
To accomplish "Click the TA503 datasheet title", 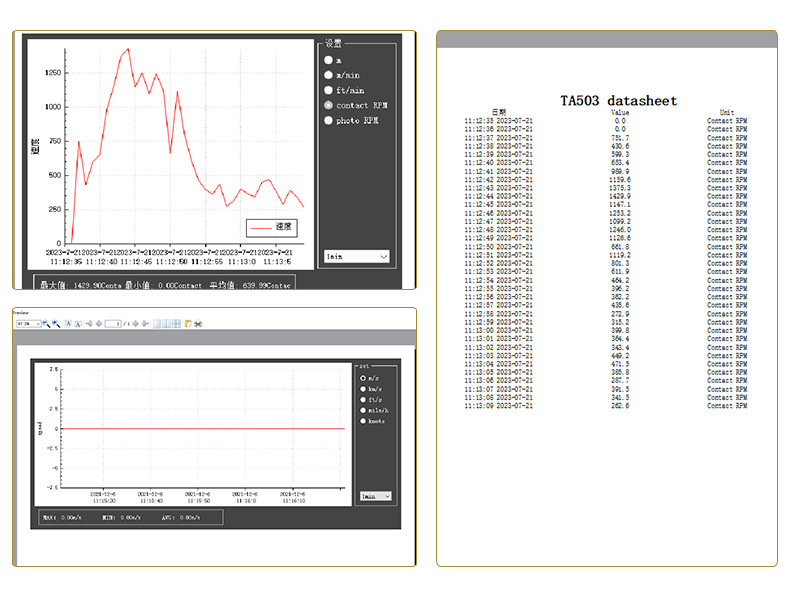I will click(619, 101).
